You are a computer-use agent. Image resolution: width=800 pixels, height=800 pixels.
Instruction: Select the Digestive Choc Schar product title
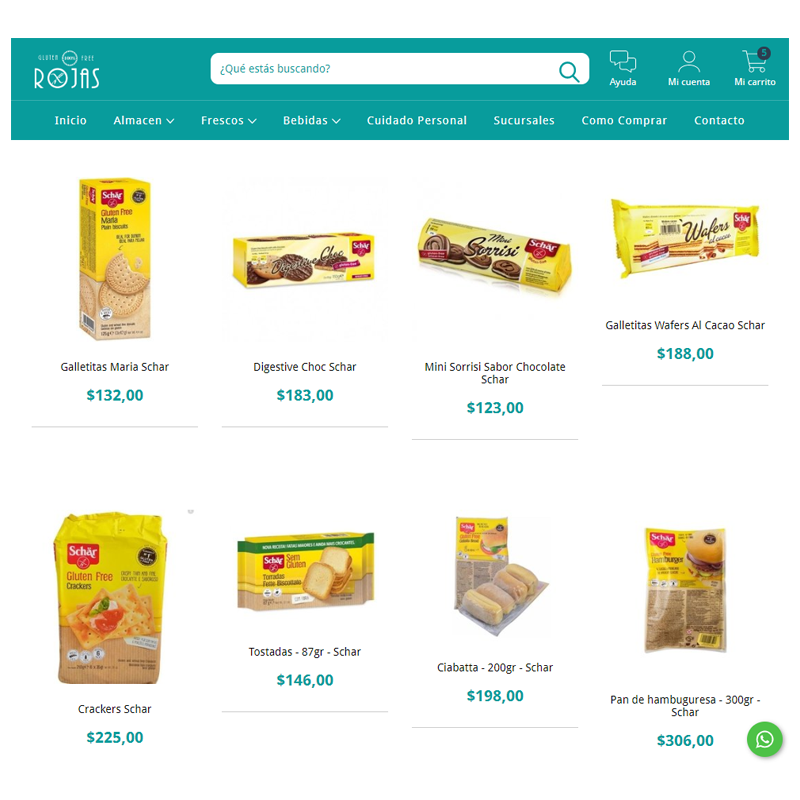pos(305,367)
